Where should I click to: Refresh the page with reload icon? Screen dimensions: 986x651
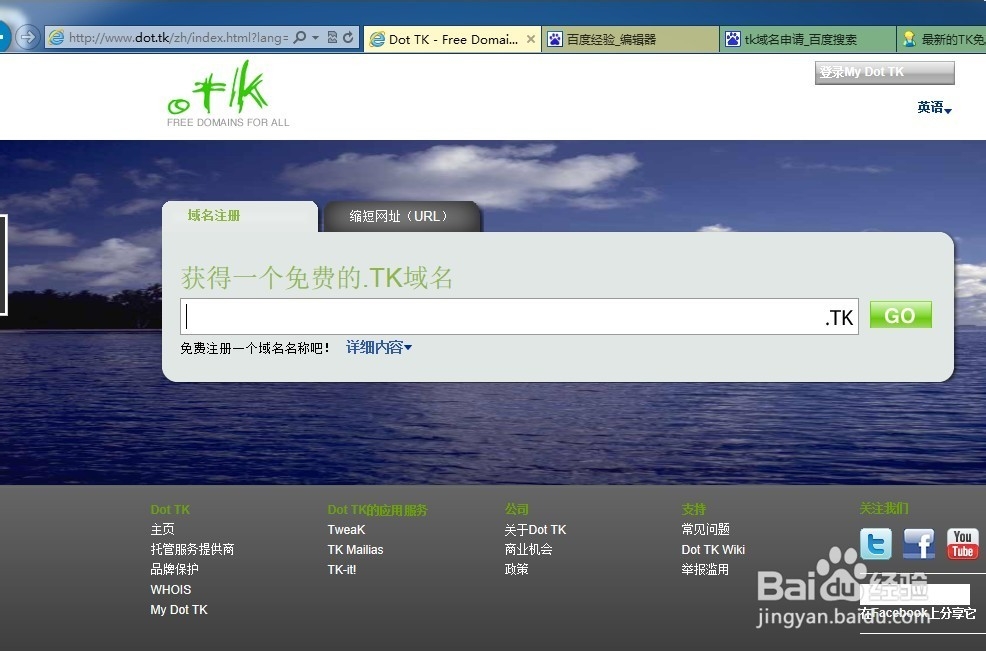[x=348, y=37]
